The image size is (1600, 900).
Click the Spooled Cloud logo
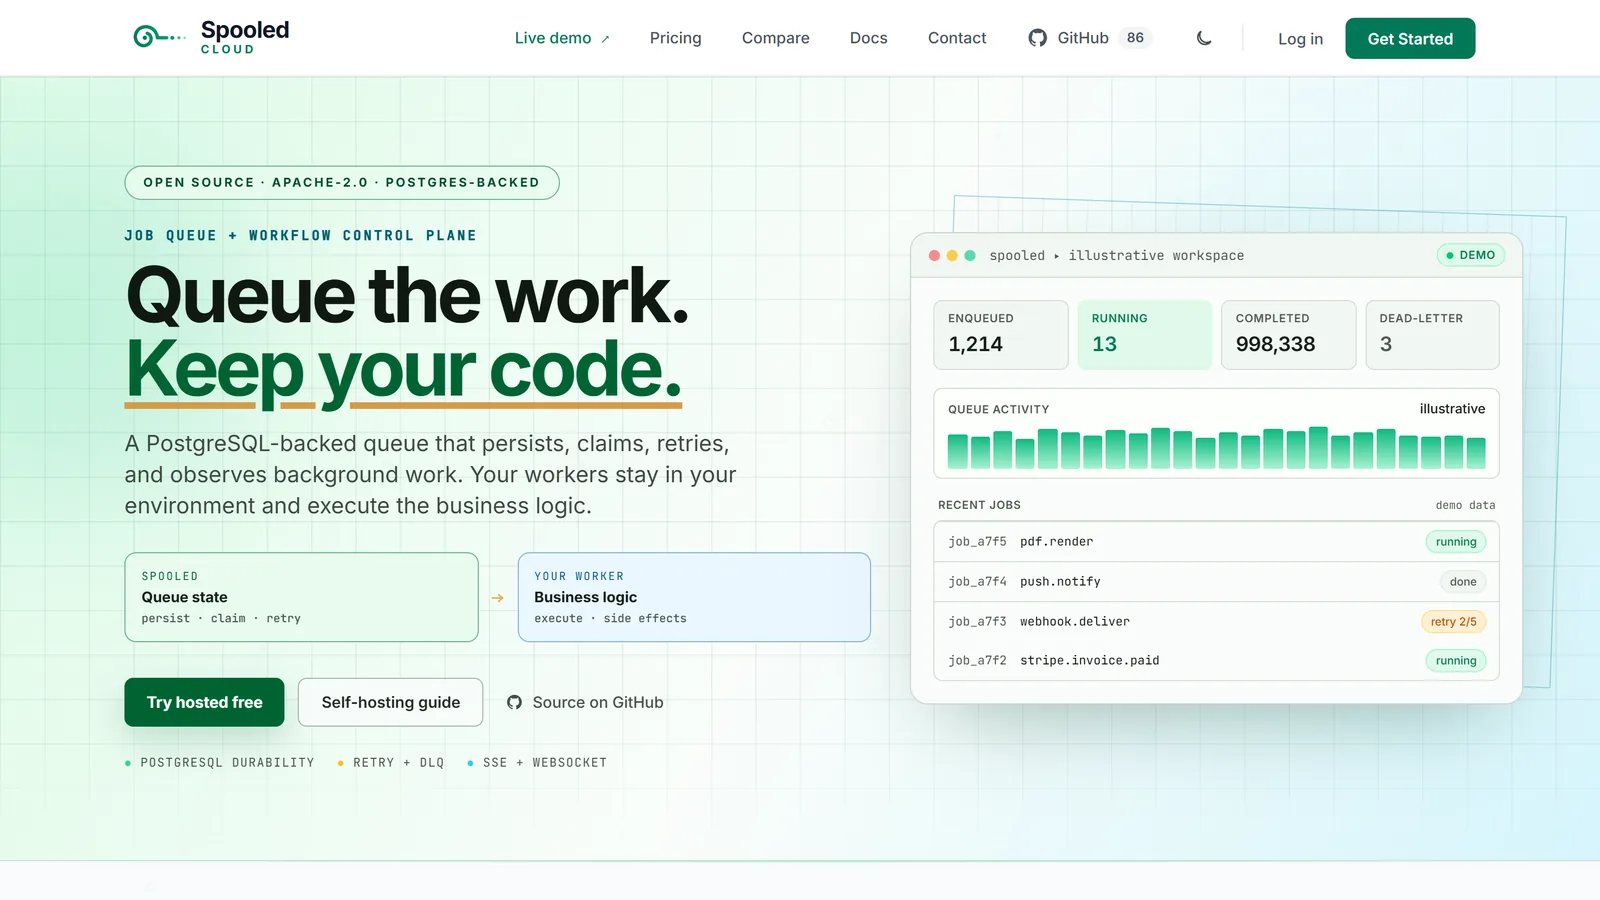click(211, 37)
